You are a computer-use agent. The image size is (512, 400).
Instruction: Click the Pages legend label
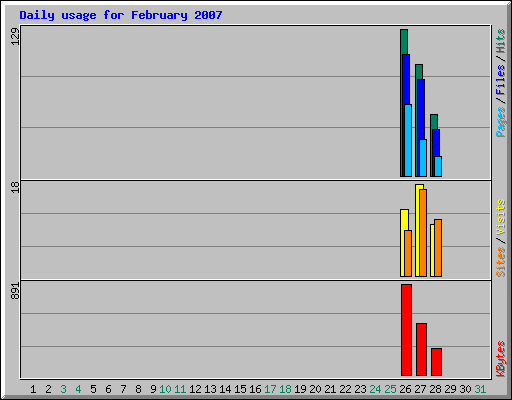click(x=500, y=122)
